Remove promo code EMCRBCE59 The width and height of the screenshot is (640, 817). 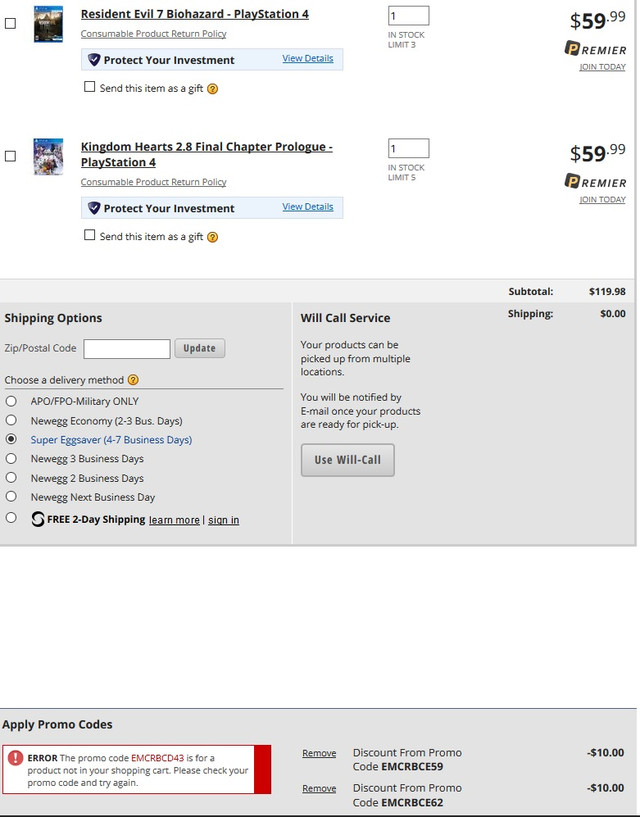pyautogui.click(x=319, y=753)
